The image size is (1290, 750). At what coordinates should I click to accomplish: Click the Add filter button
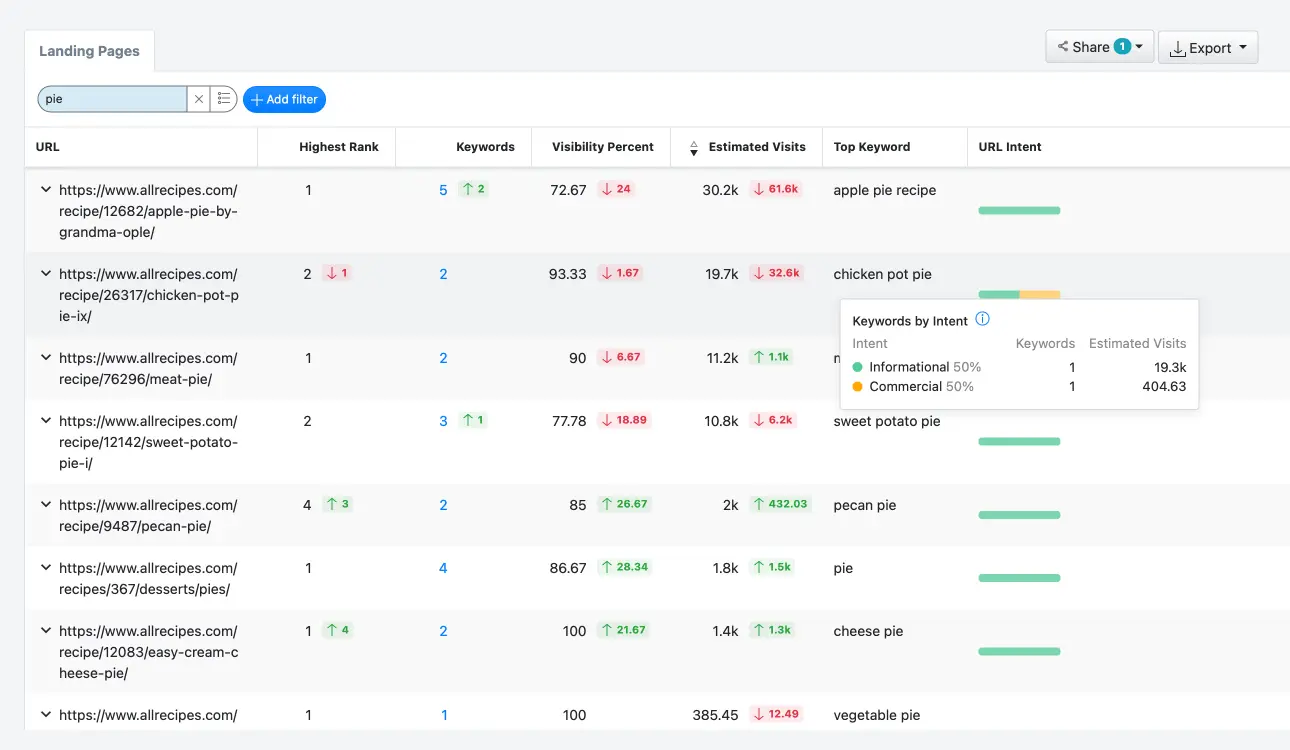pyautogui.click(x=284, y=99)
